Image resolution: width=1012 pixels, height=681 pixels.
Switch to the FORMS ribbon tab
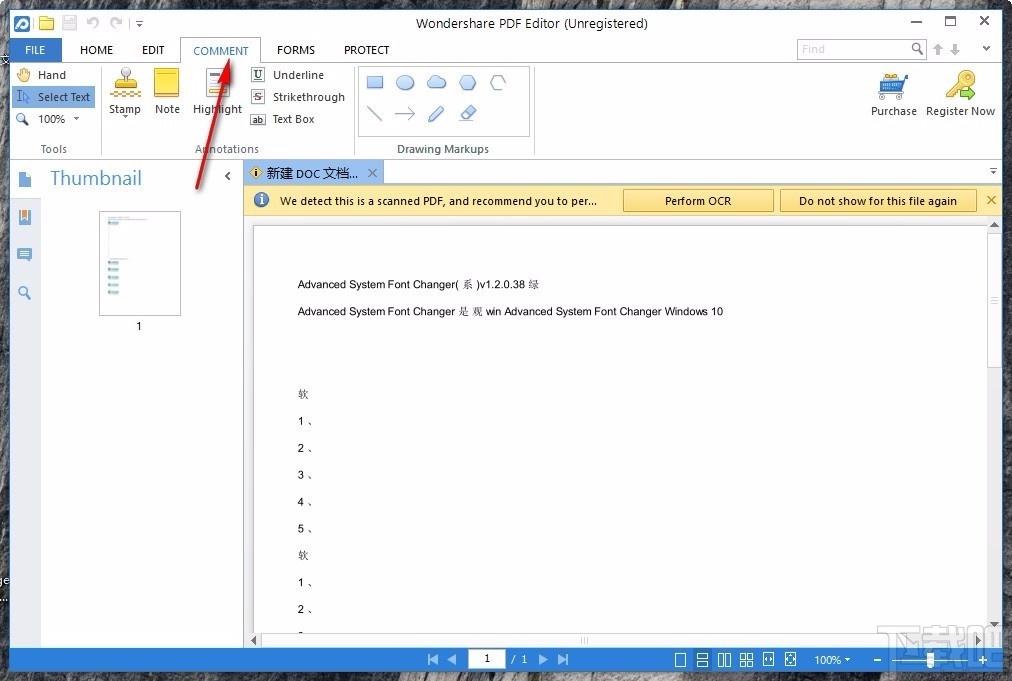[x=296, y=50]
